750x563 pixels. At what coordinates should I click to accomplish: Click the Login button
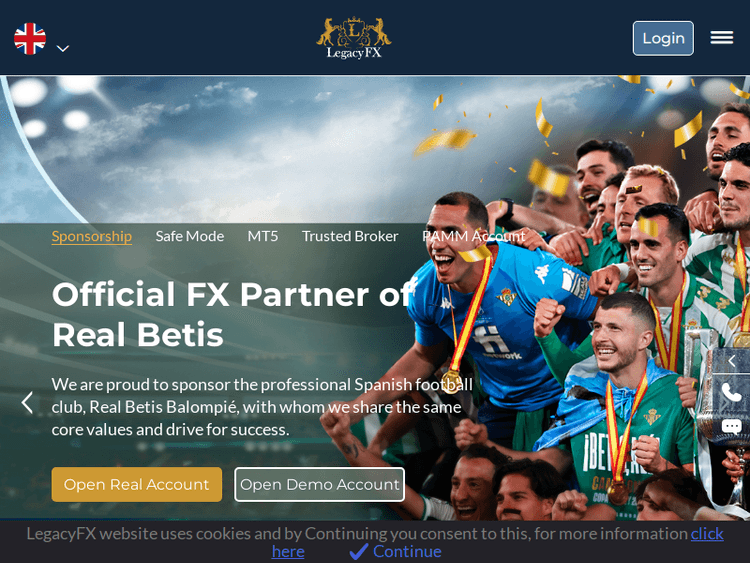pyautogui.click(x=663, y=38)
